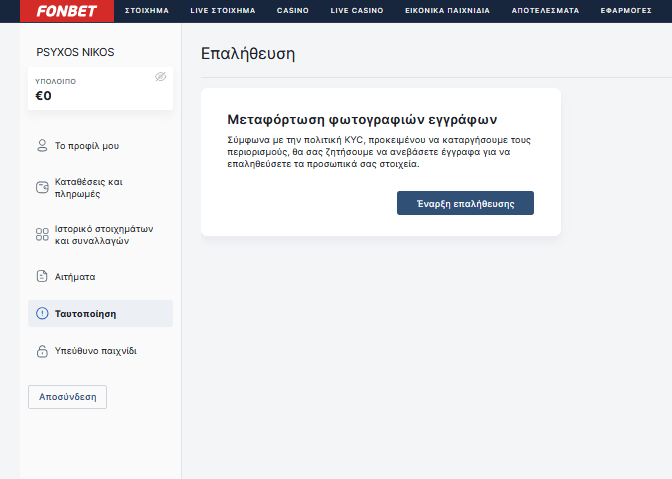672x479 pixels.
Task: Click the profile person icon
Action: point(42,146)
